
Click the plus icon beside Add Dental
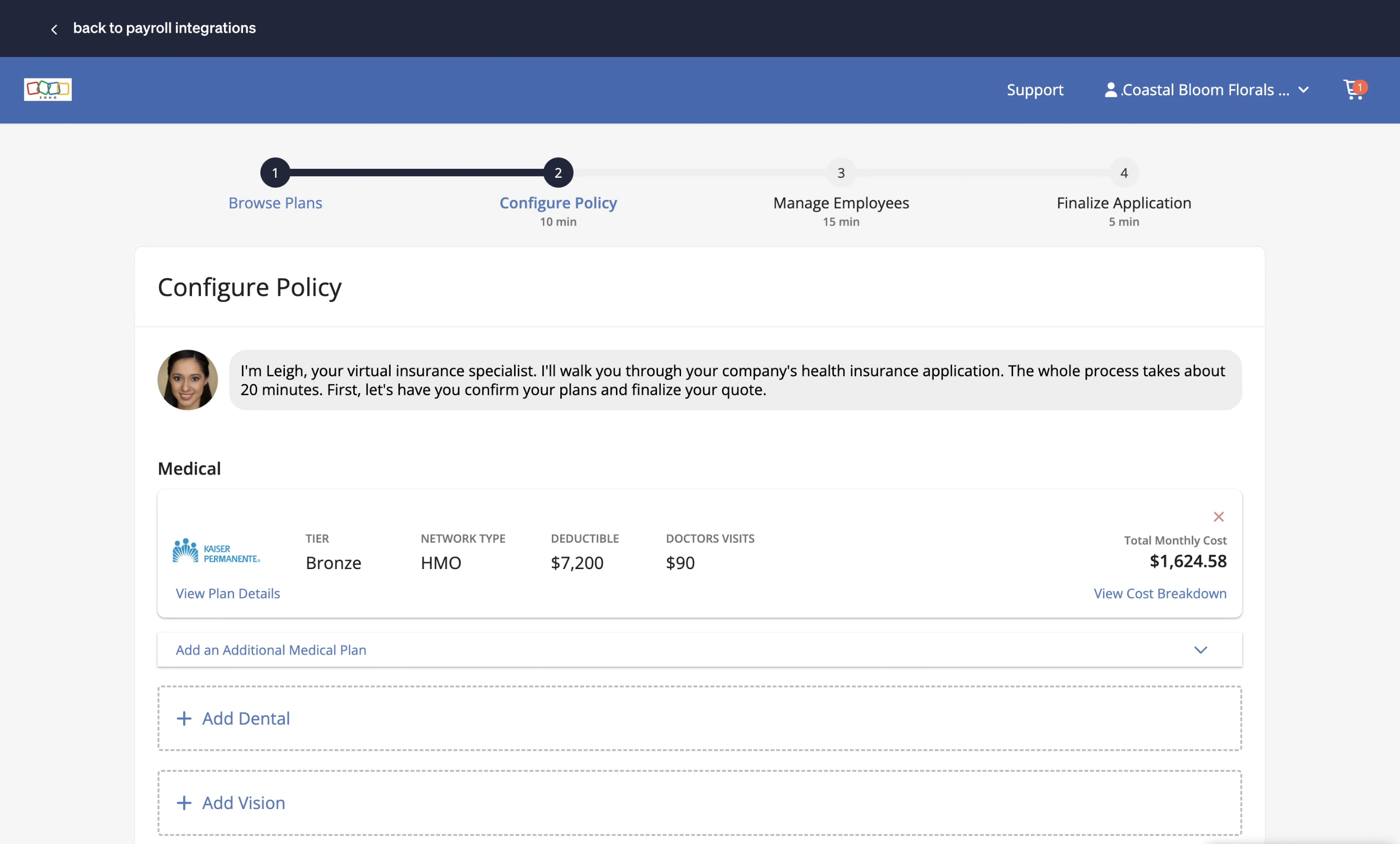pos(184,718)
